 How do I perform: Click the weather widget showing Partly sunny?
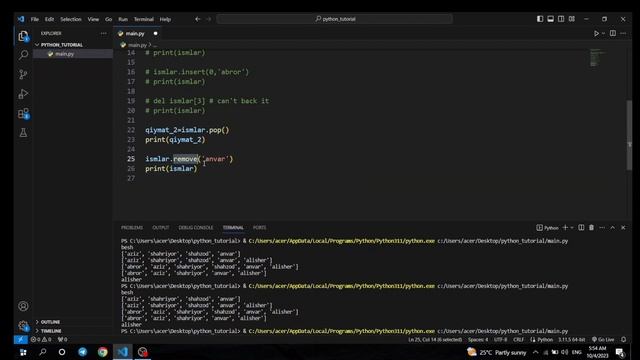(x=497, y=352)
